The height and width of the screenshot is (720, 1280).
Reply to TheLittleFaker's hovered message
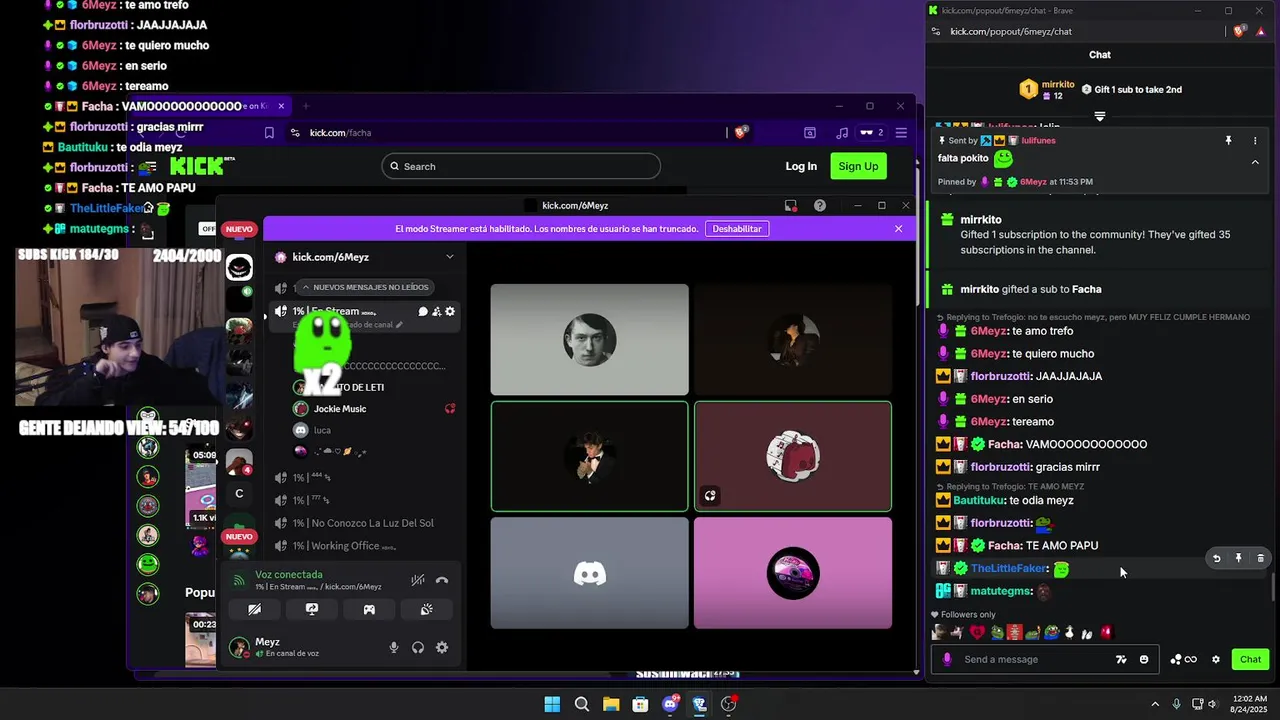click(1216, 558)
